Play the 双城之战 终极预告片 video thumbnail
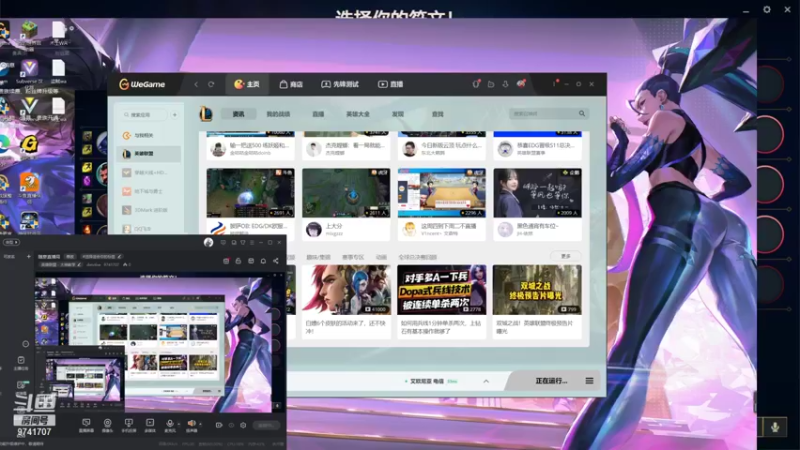800x450 pixels. pyautogui.click(x=537, y=289)
